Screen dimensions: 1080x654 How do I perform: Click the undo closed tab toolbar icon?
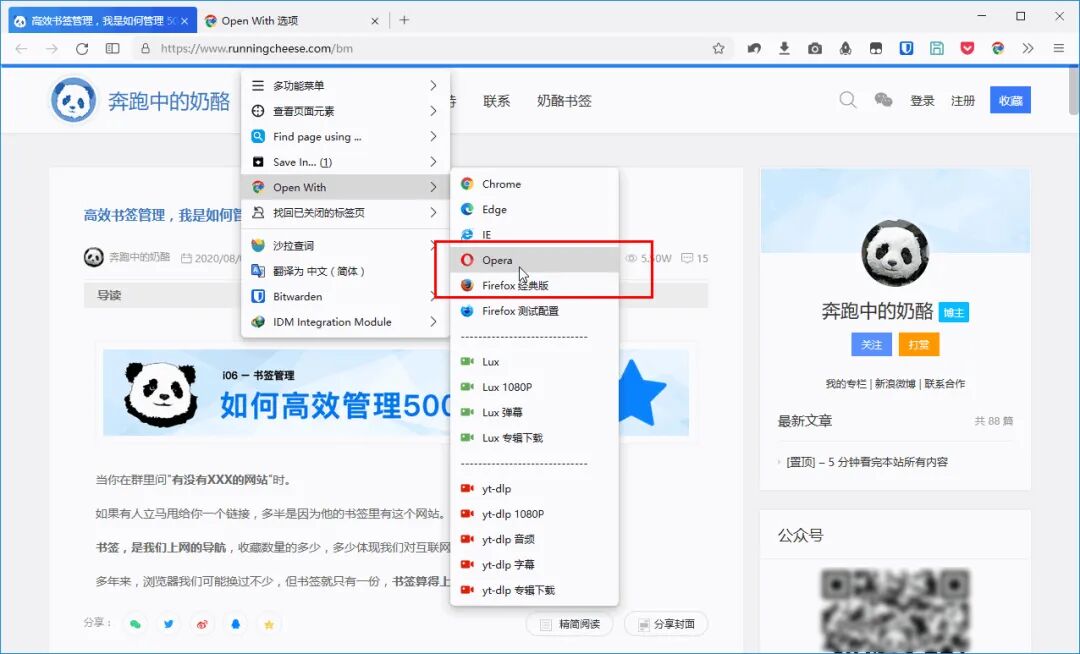click(x=754, y=48)
